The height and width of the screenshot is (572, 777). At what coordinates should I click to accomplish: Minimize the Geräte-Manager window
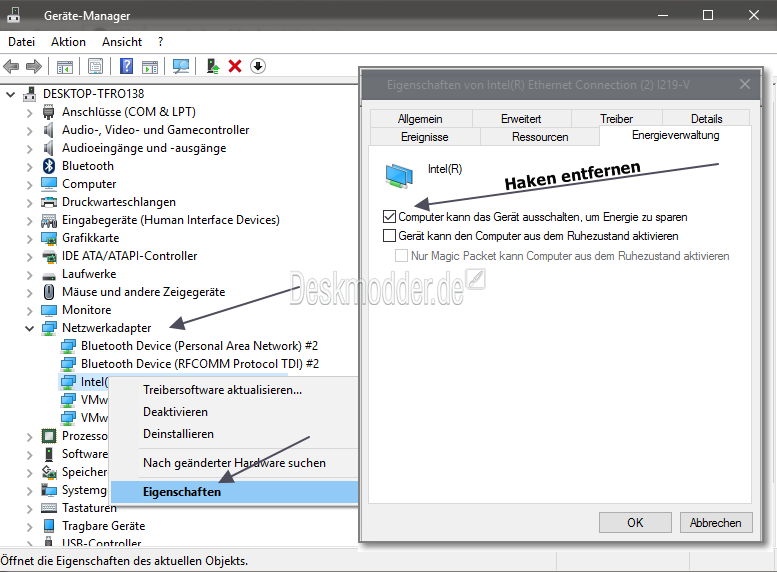[x=663, y=15]
